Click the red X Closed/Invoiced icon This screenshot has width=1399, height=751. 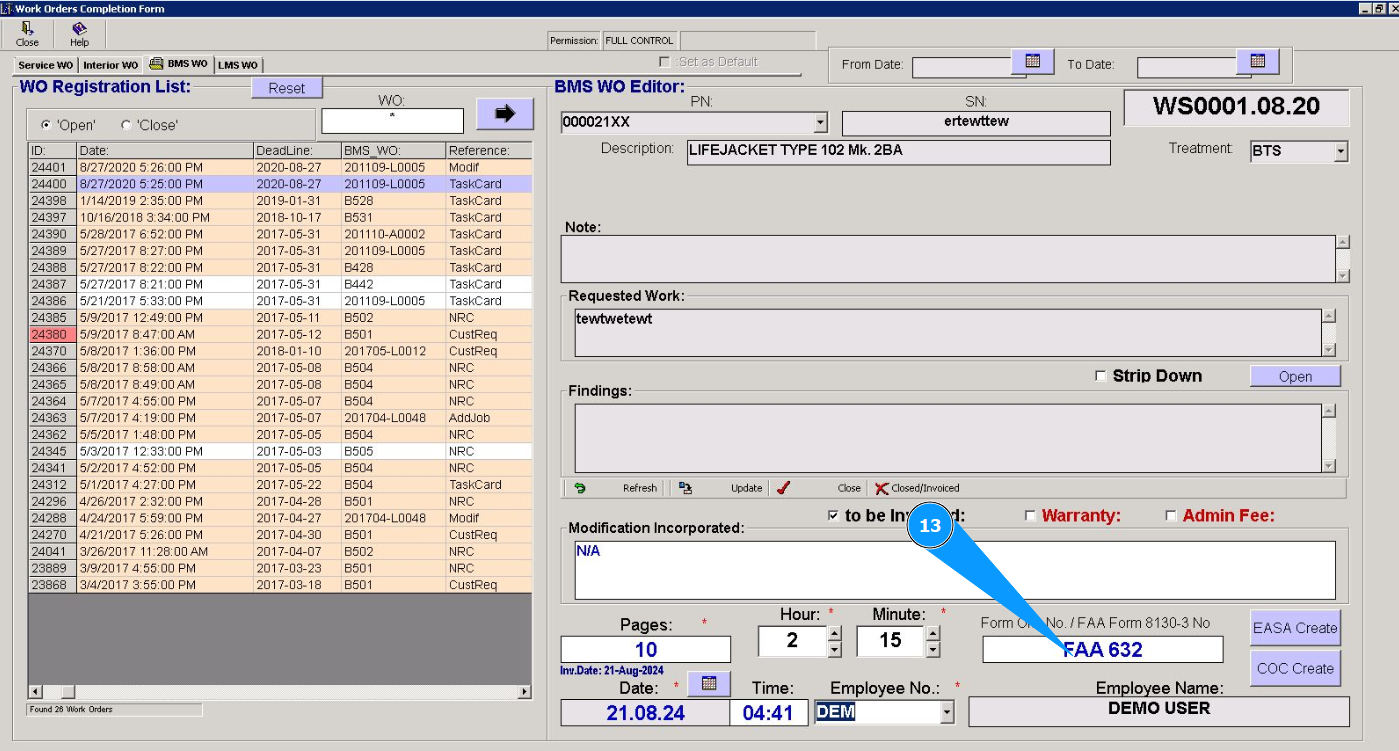[881, 488]
